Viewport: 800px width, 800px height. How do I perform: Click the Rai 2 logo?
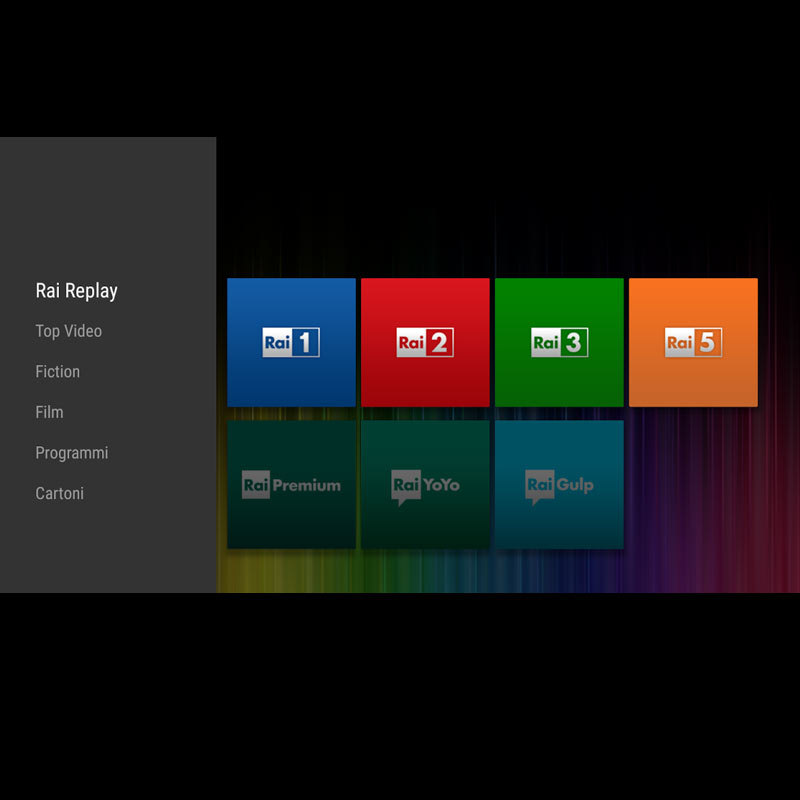tap(425, 343)
